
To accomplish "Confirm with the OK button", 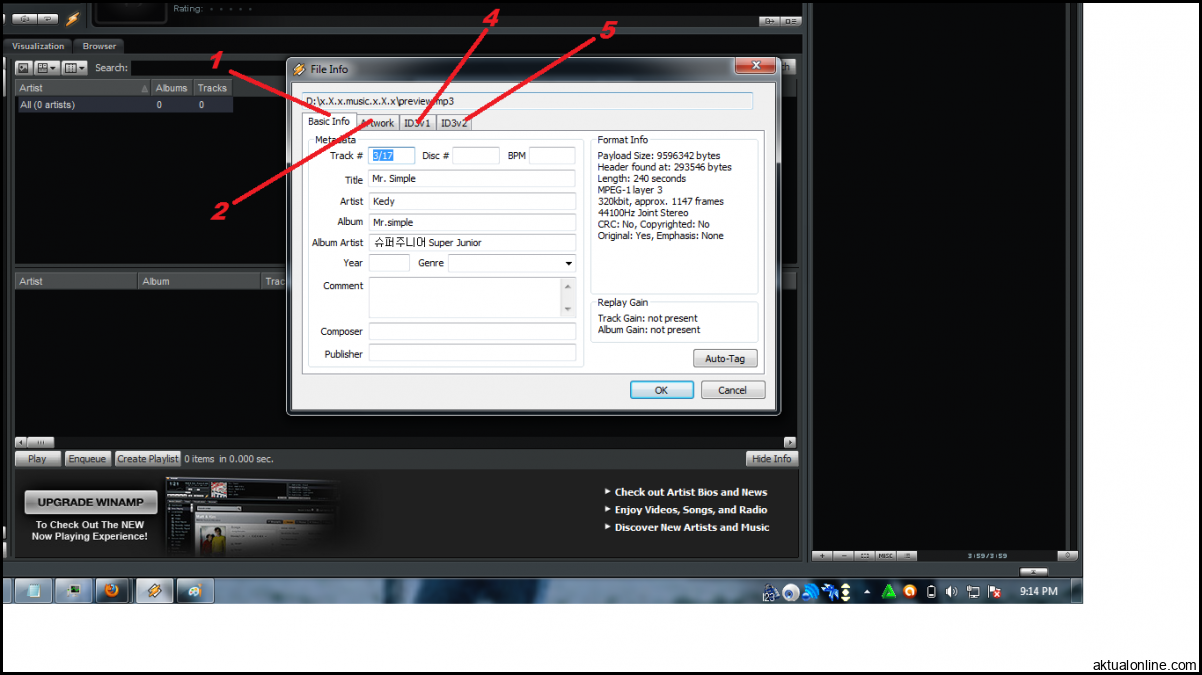I will (x=661, y=390).
